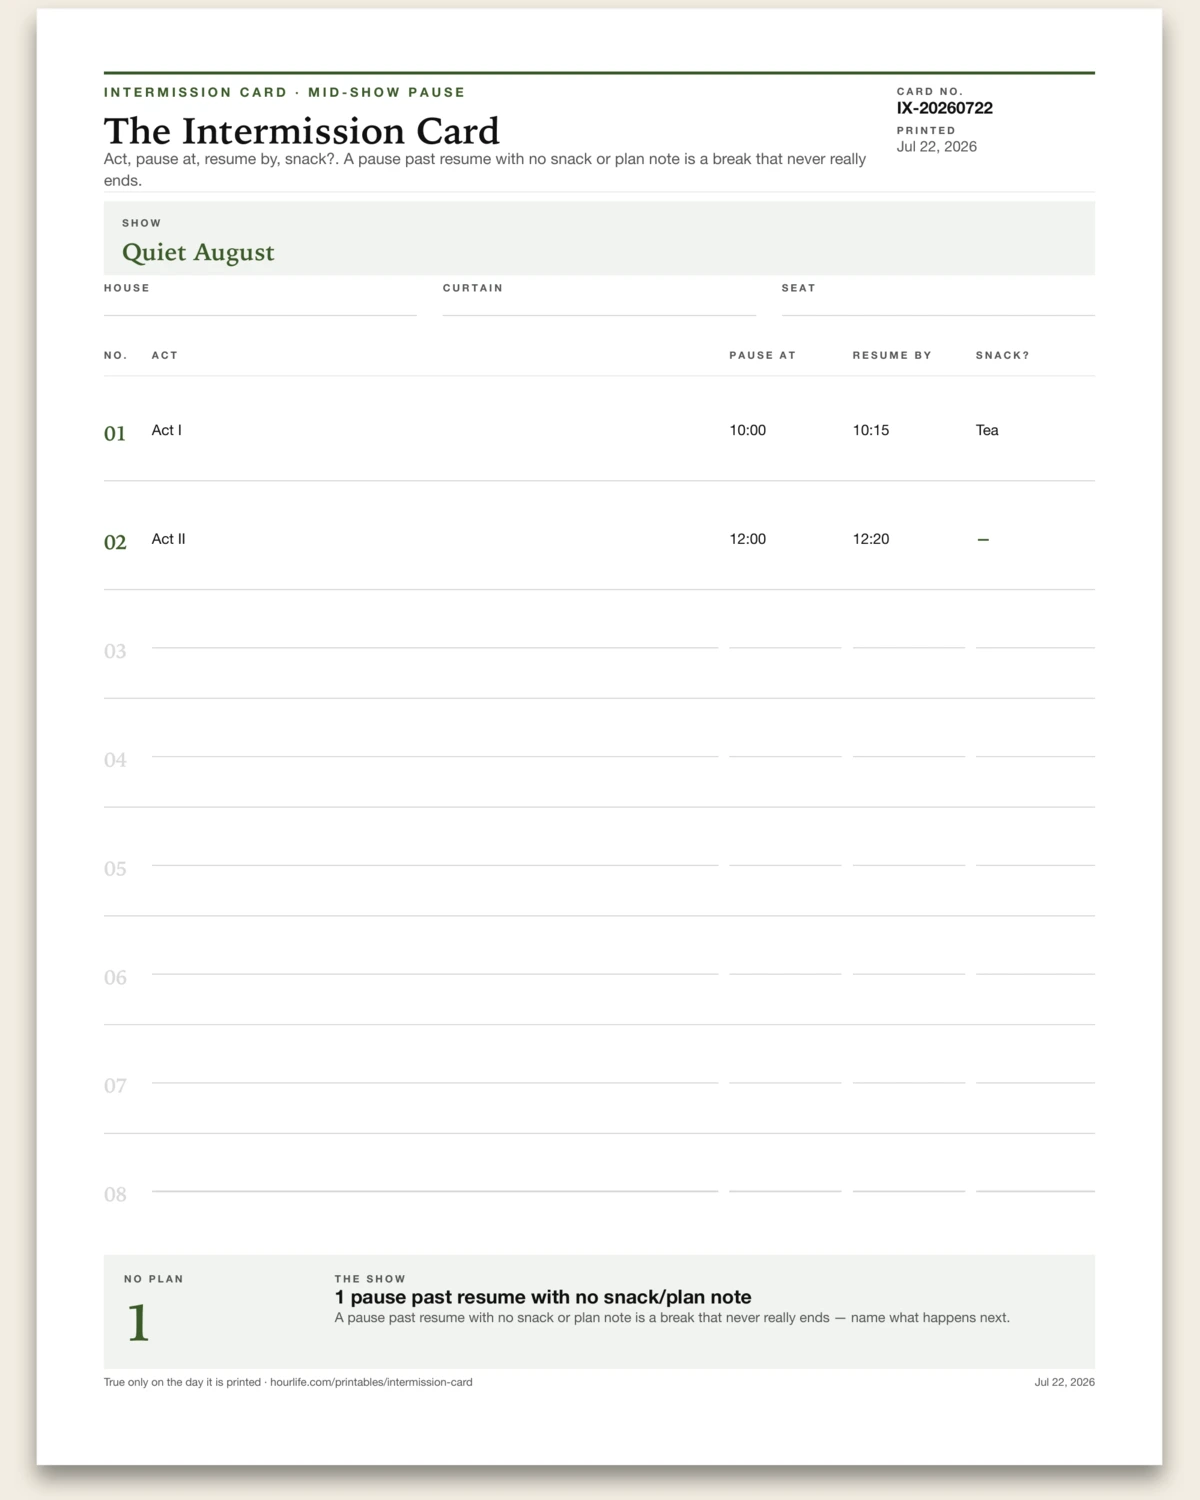Click the Act II row label
1200x1500 pixels.
tap(168, 539)
